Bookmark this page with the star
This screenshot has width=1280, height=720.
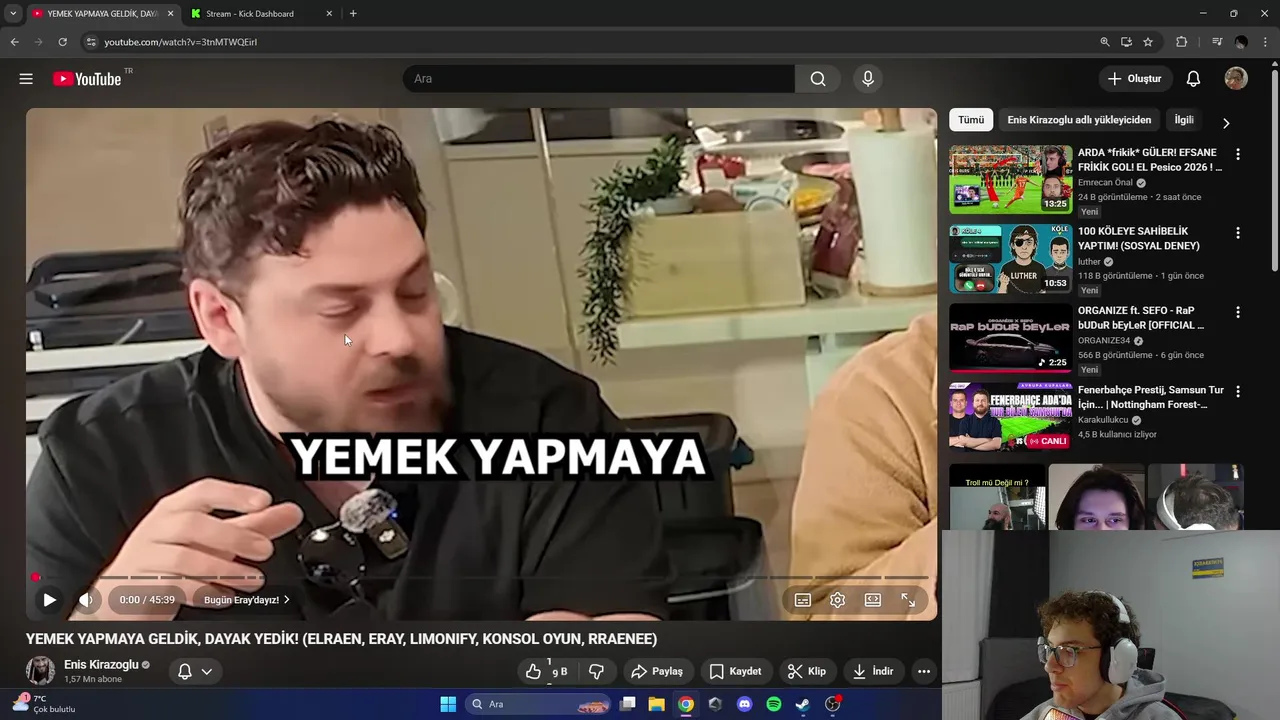click(x=1148, y=42)
